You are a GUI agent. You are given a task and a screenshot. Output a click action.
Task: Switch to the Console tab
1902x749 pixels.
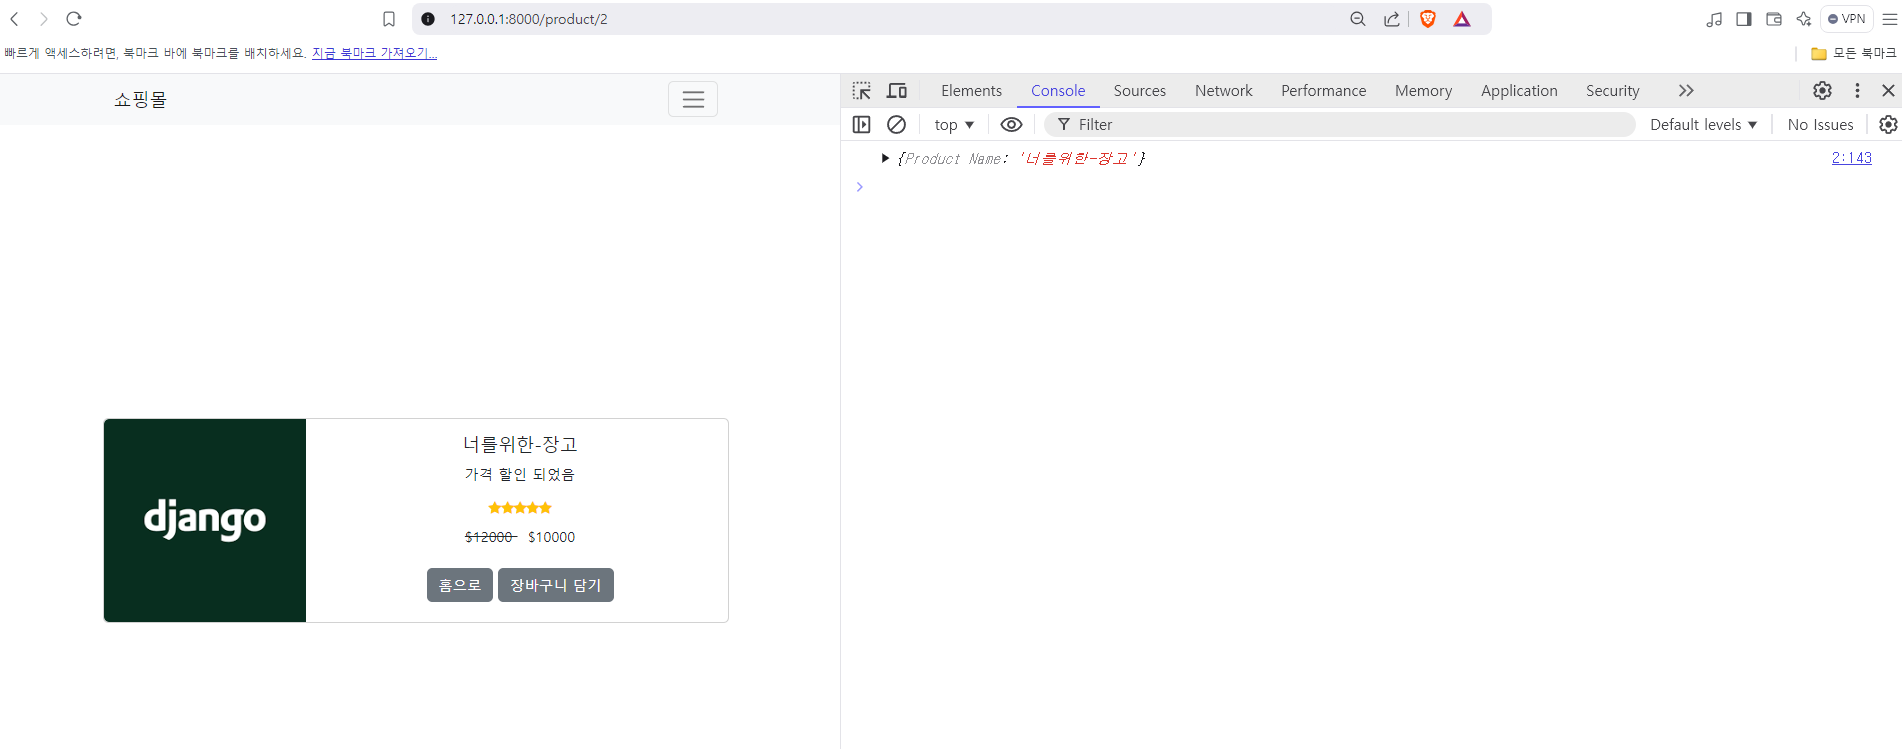pos(1058,91)
